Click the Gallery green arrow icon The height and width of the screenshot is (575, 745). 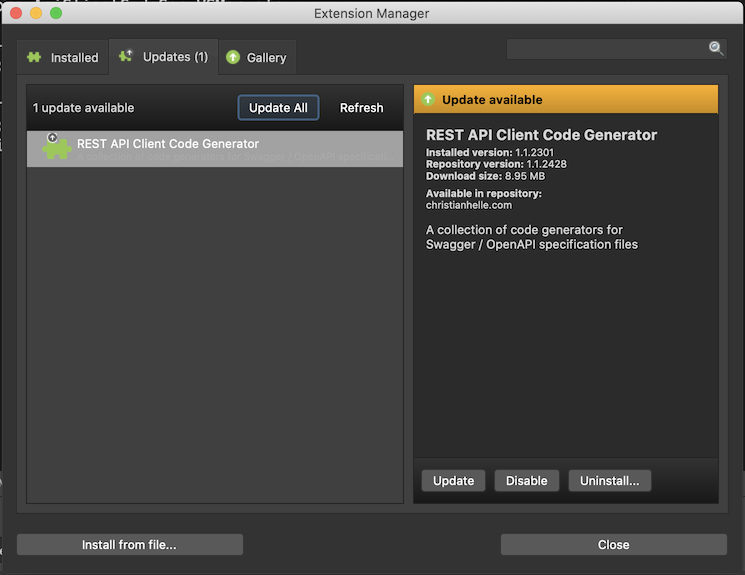click(x=233, y=58)
